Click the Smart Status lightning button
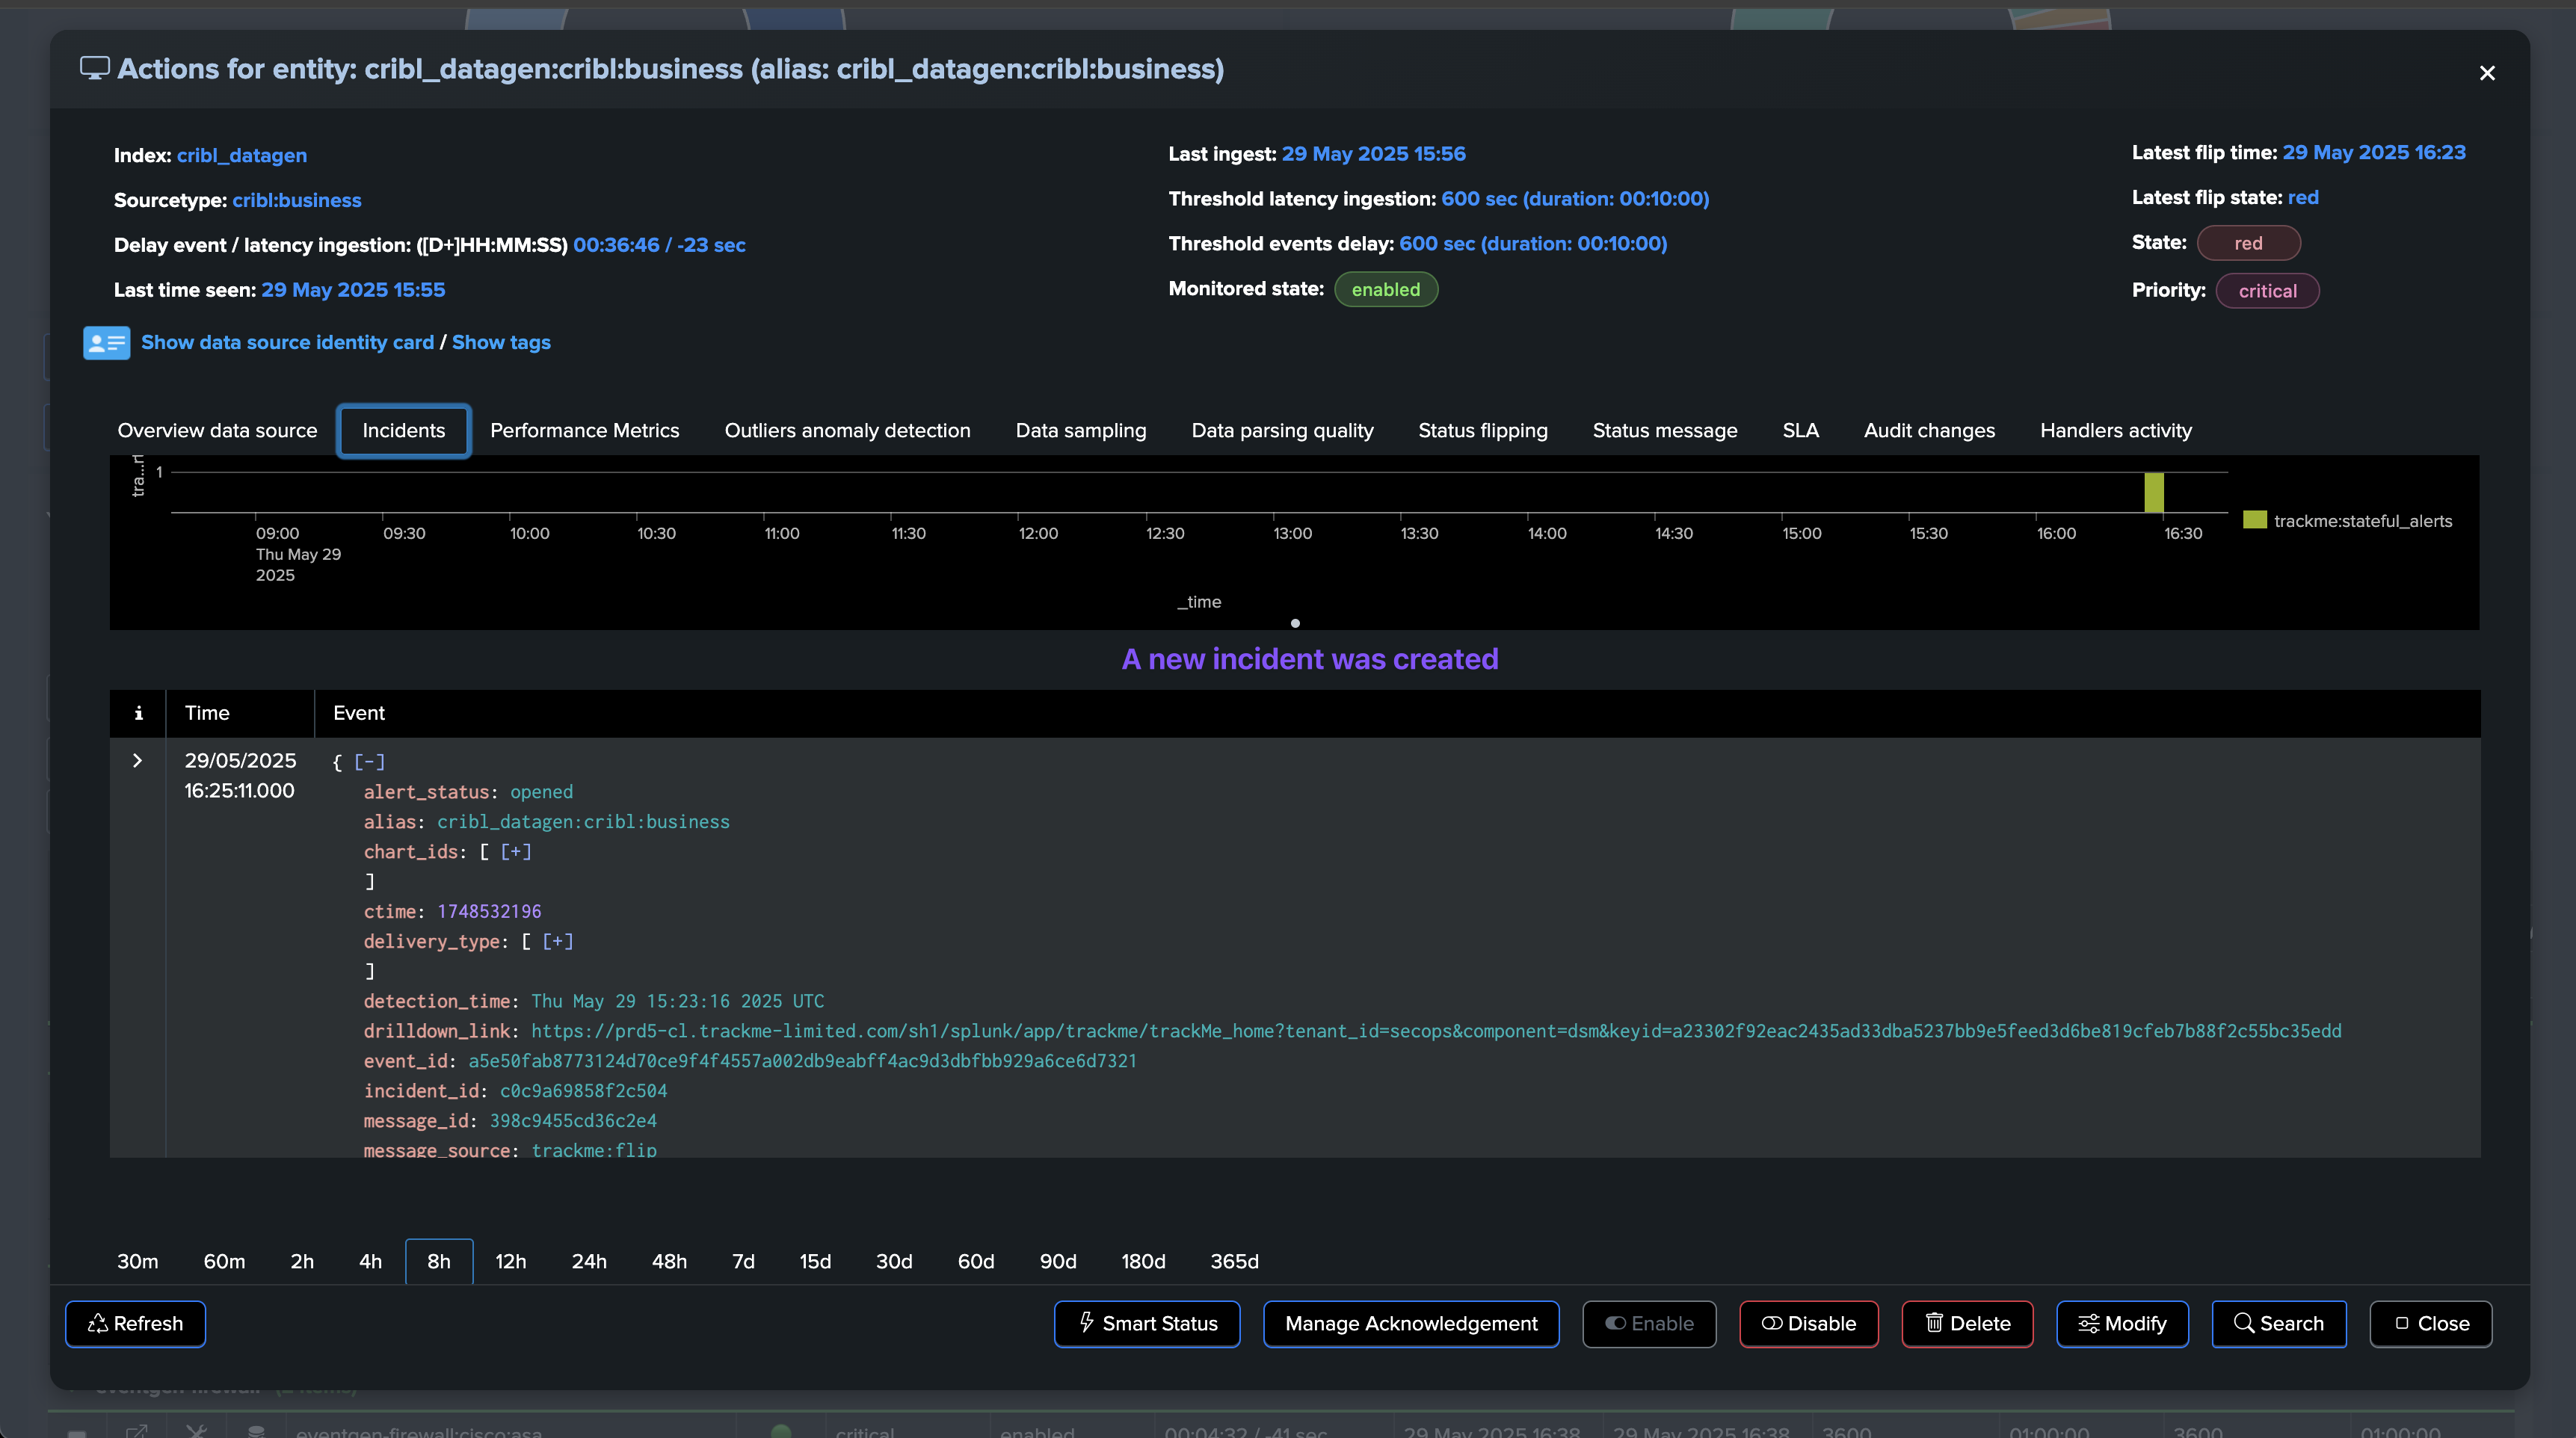This screenshot has height=1438, width=2576. pyautogui.click(x=1146, y=1323)
